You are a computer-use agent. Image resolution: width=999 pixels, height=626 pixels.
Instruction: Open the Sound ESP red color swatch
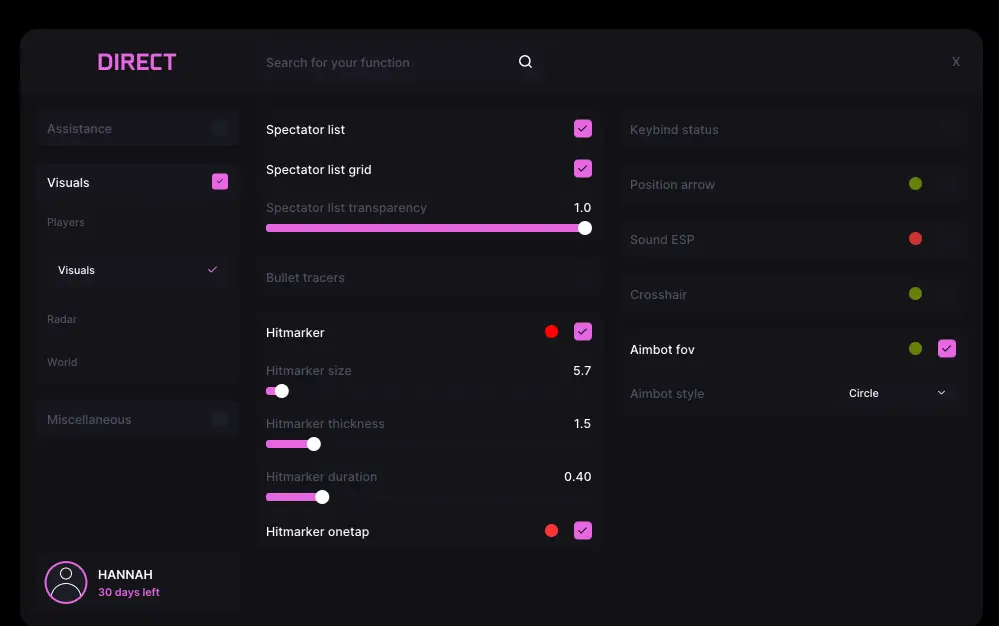point(915,239)
